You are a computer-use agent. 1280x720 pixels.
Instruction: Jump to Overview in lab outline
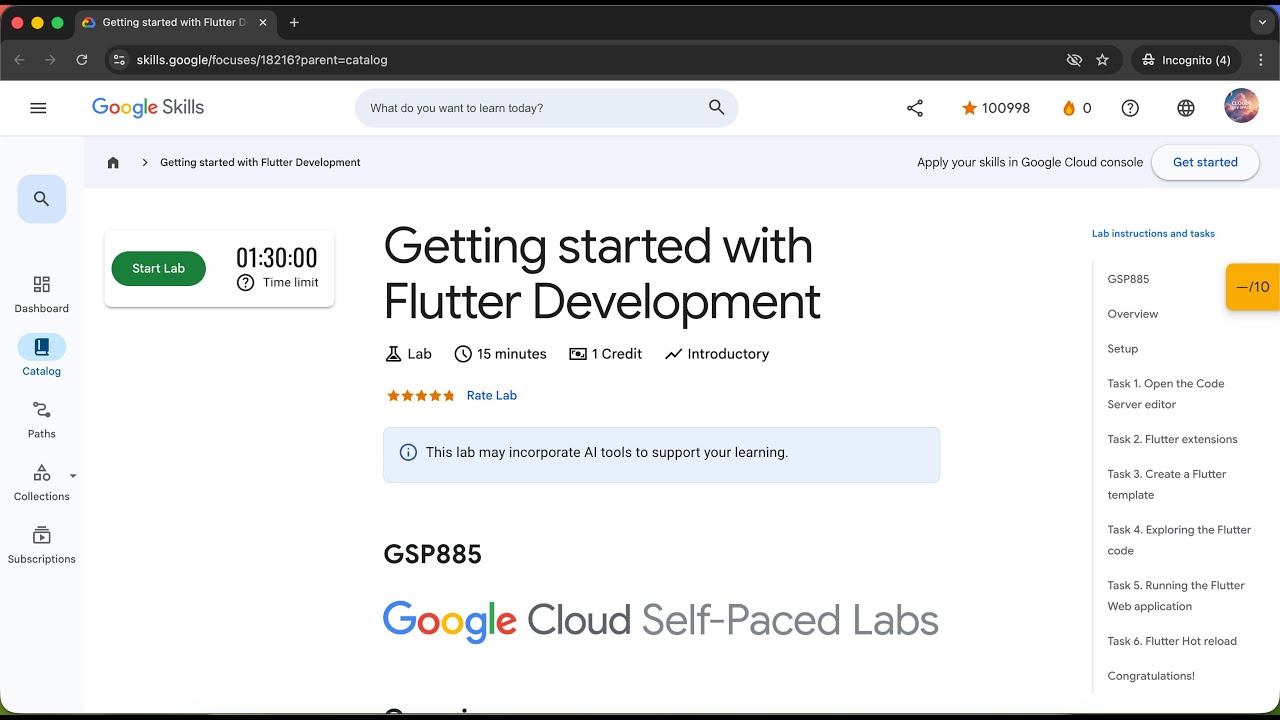[x=1132, y=314]
